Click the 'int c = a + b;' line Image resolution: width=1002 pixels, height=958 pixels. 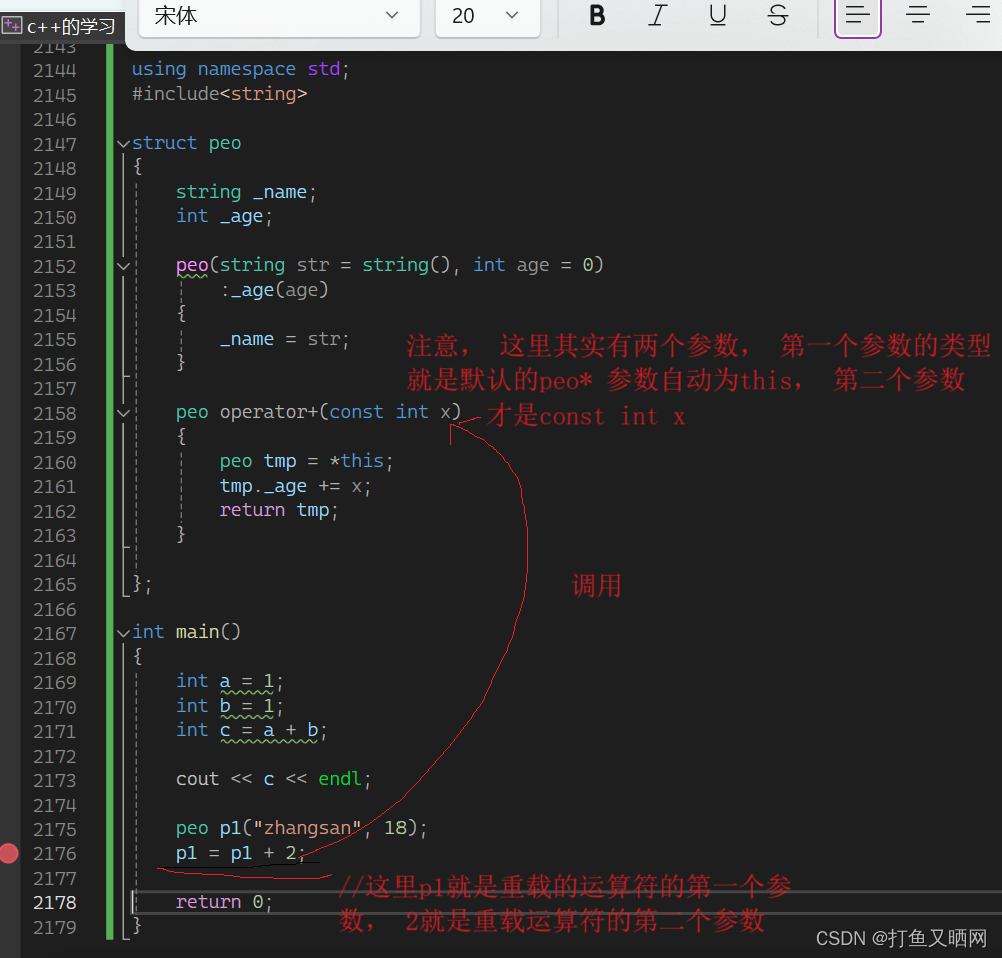click(251, 730)
